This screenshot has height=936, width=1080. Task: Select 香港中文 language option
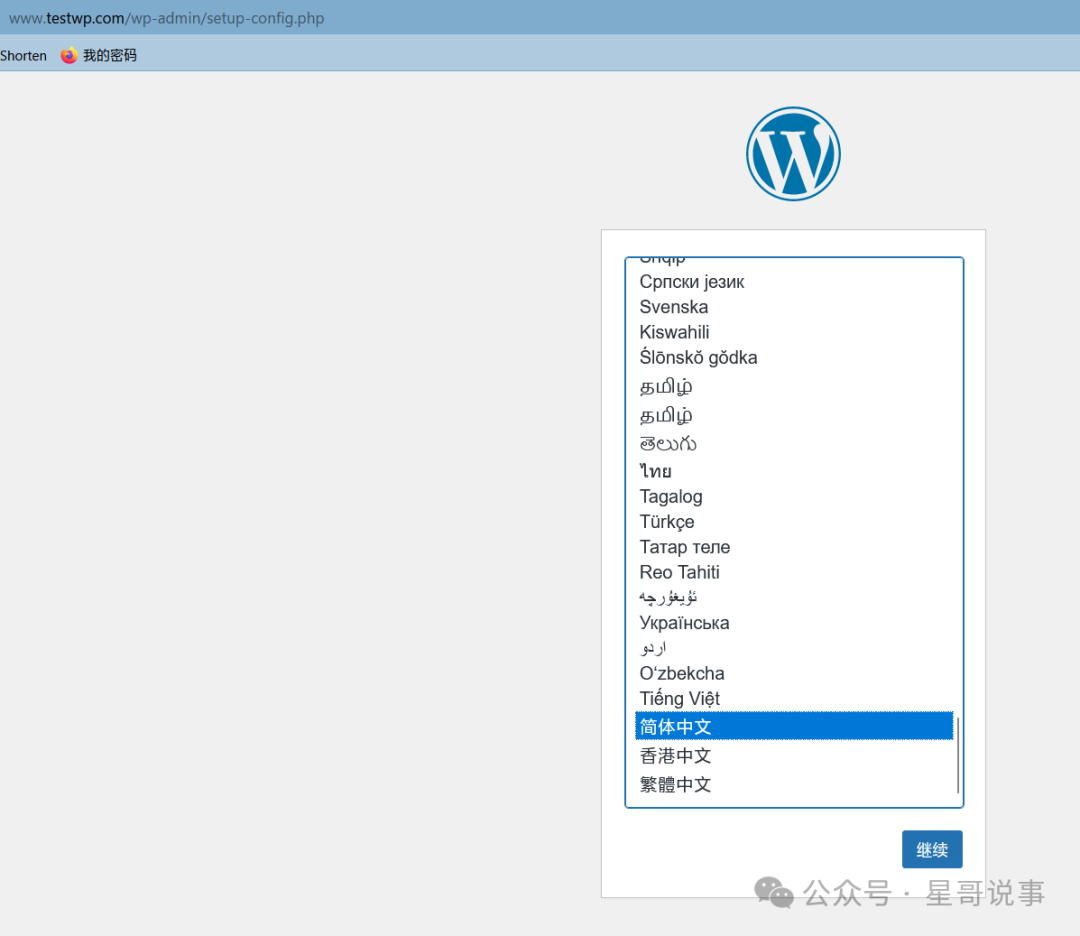pos(794,756)
